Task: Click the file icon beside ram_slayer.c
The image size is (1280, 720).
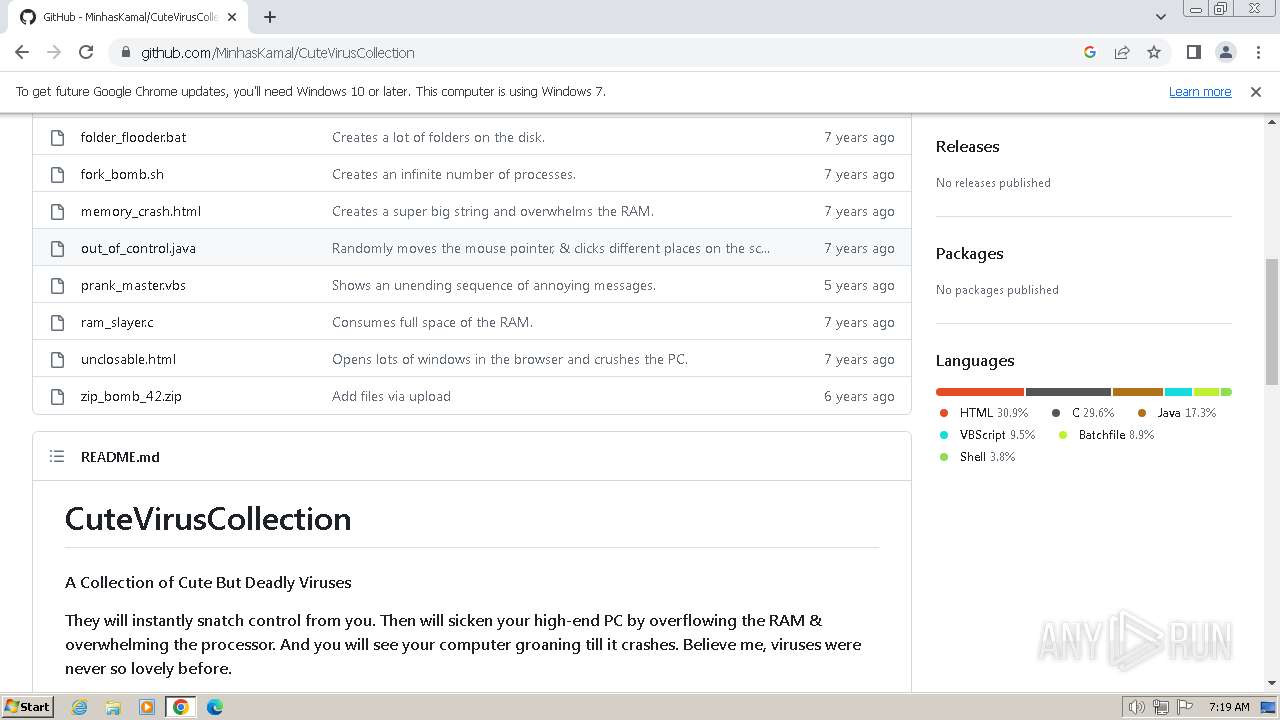Action: tap(57, 322)
